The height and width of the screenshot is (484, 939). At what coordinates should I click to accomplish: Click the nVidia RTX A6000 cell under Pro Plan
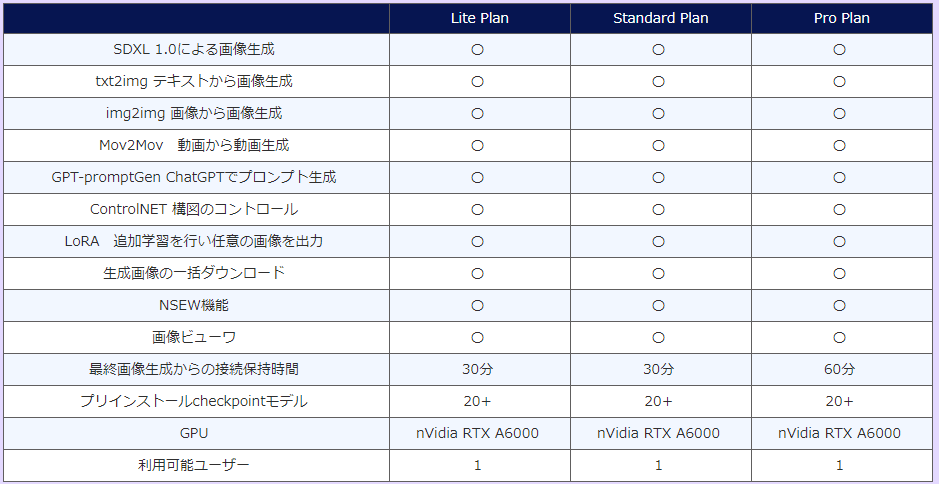point(840,433)
